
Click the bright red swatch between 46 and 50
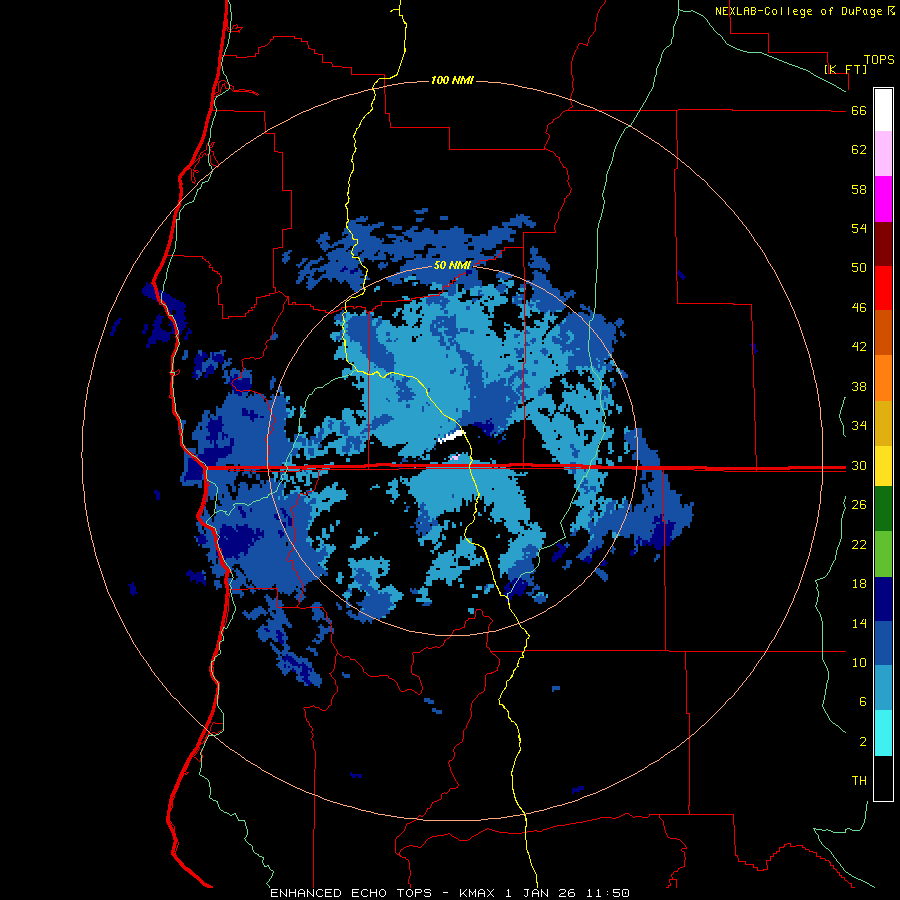[x=883, y=288]
